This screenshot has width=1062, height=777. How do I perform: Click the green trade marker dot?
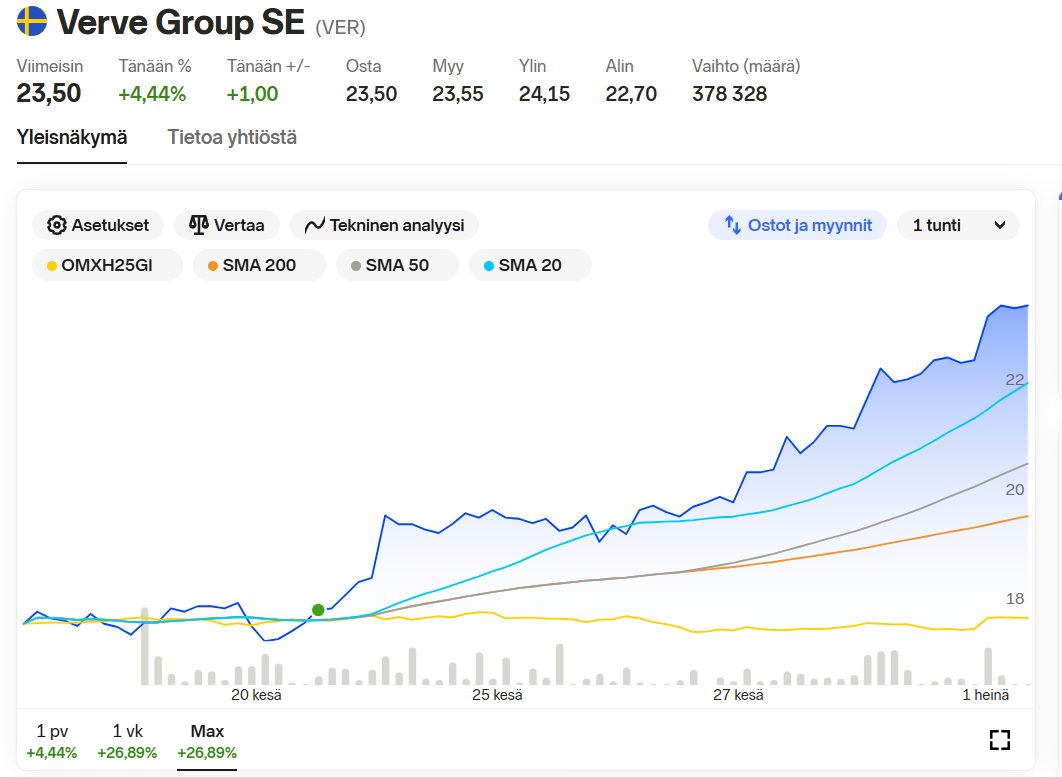(x=318, y=610)
